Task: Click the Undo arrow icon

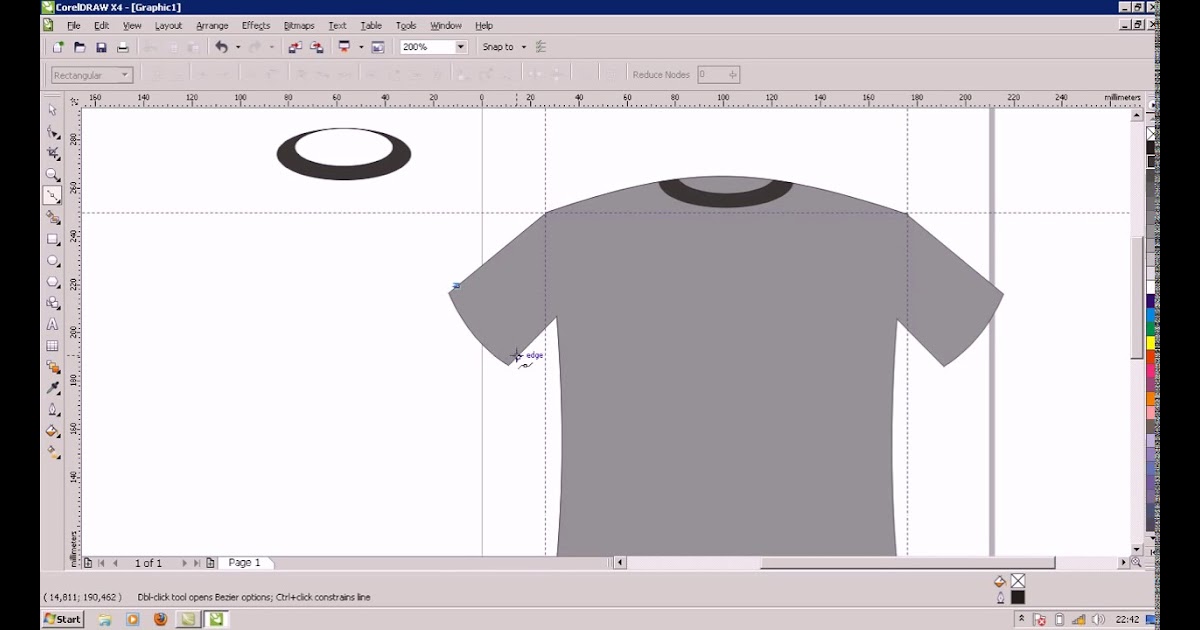Action: pyautogui.click(x=222, y=47)
